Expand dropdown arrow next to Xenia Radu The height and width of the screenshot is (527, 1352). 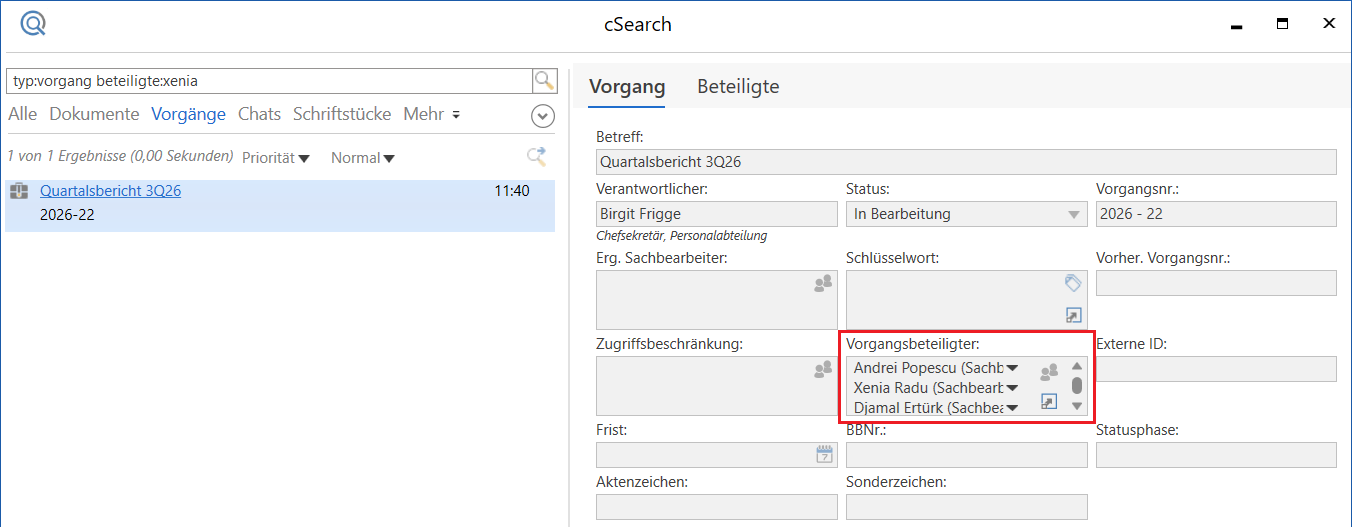pos(1012,387)
